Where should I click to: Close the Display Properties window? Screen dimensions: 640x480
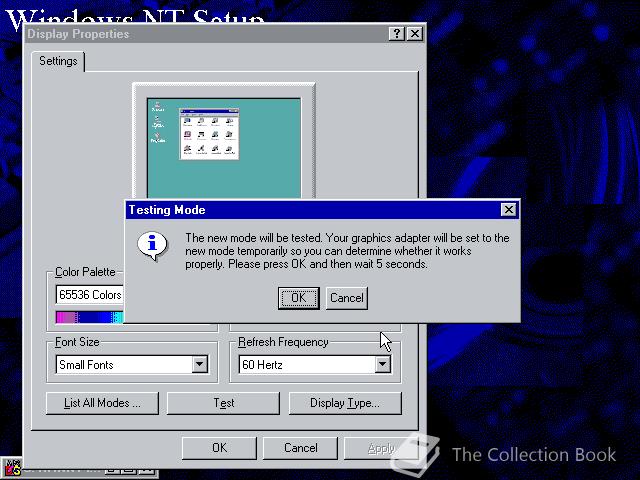click(415, 33)
